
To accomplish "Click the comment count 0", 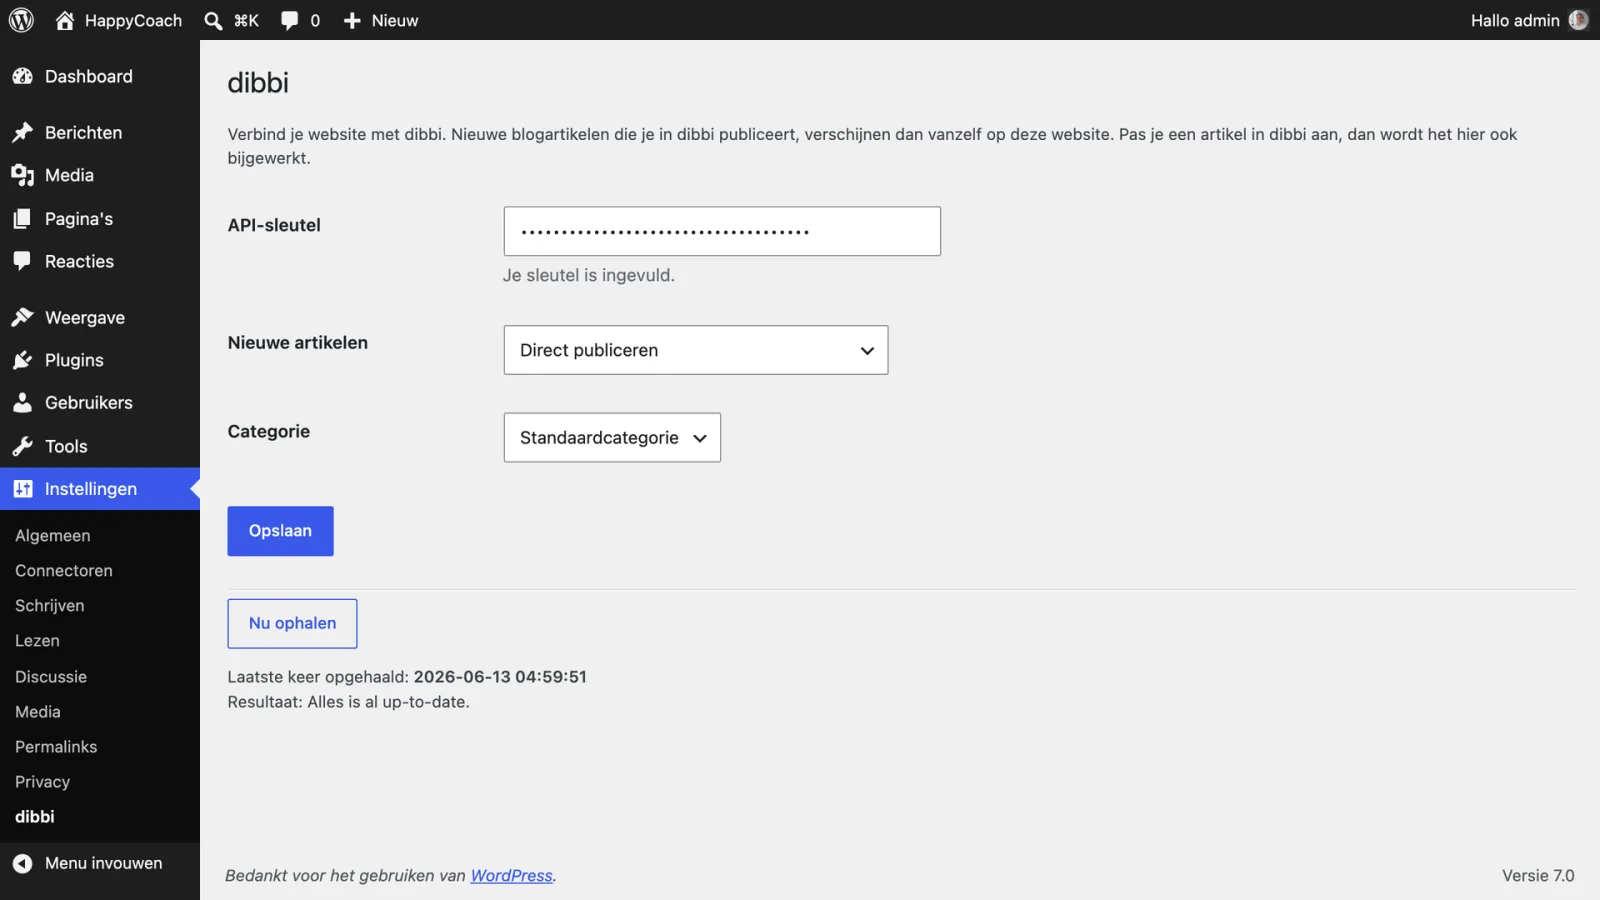I will 315,20.
